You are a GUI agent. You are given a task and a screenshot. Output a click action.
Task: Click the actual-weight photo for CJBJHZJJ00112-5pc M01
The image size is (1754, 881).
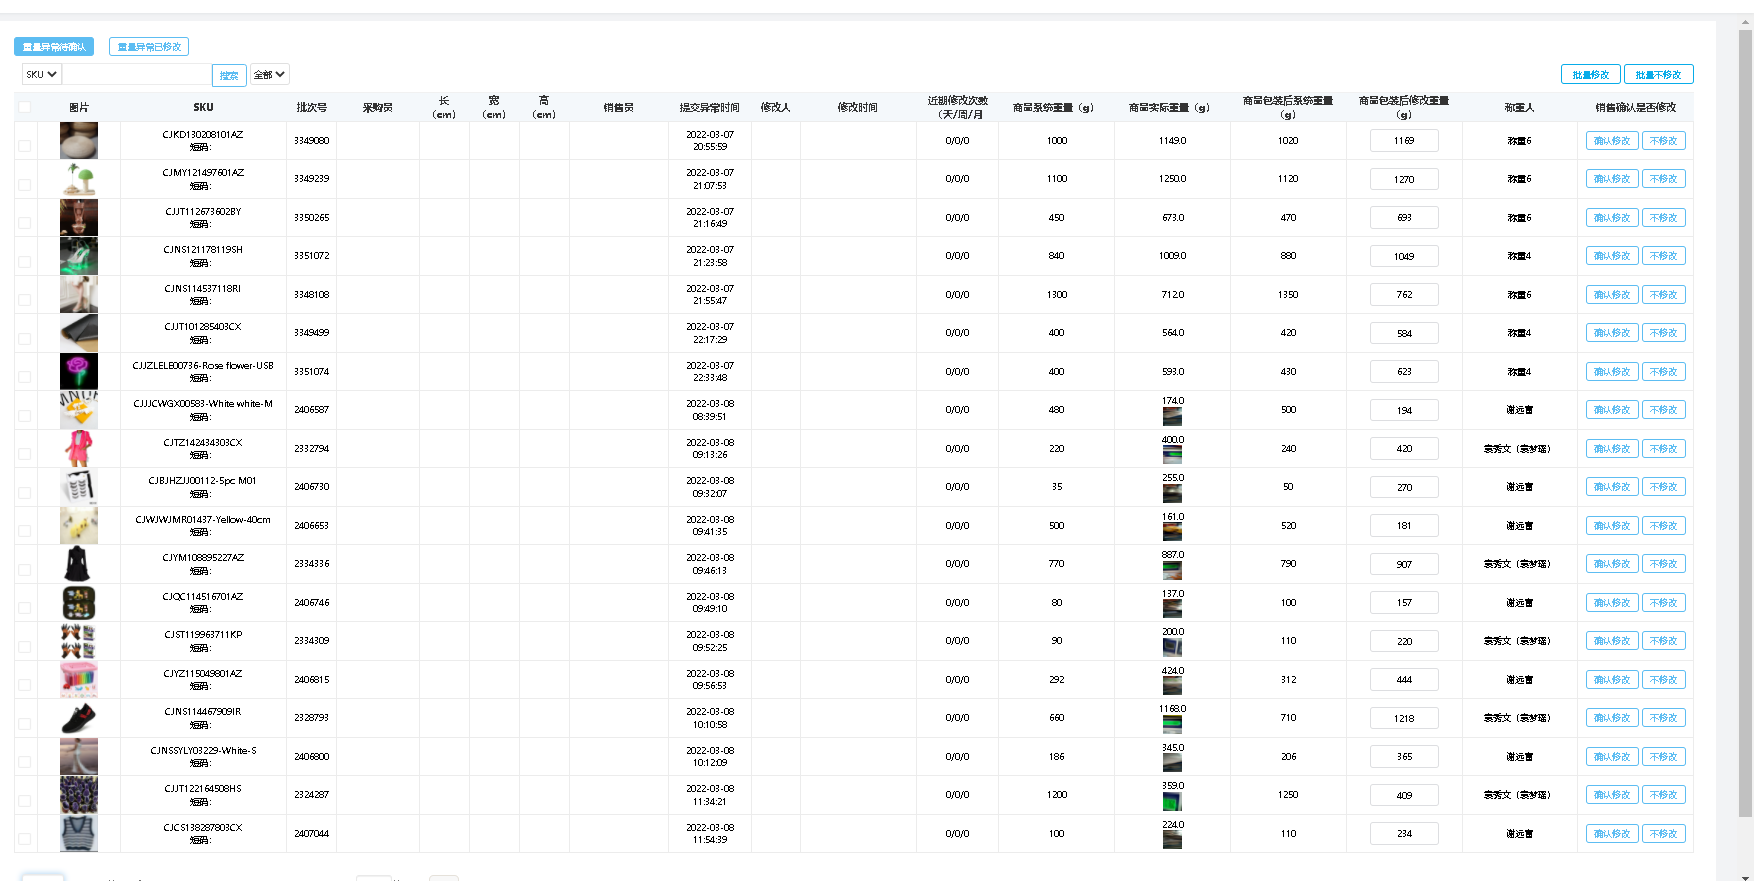tap(1172, 494)
